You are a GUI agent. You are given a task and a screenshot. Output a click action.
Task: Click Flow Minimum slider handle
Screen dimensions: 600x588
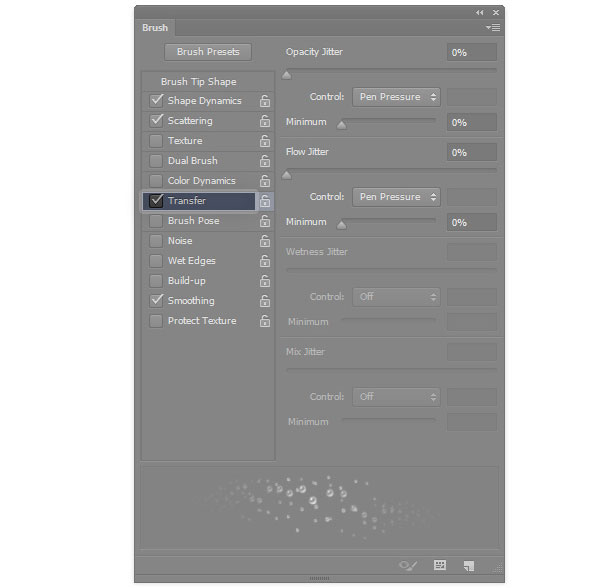(342, 225)
